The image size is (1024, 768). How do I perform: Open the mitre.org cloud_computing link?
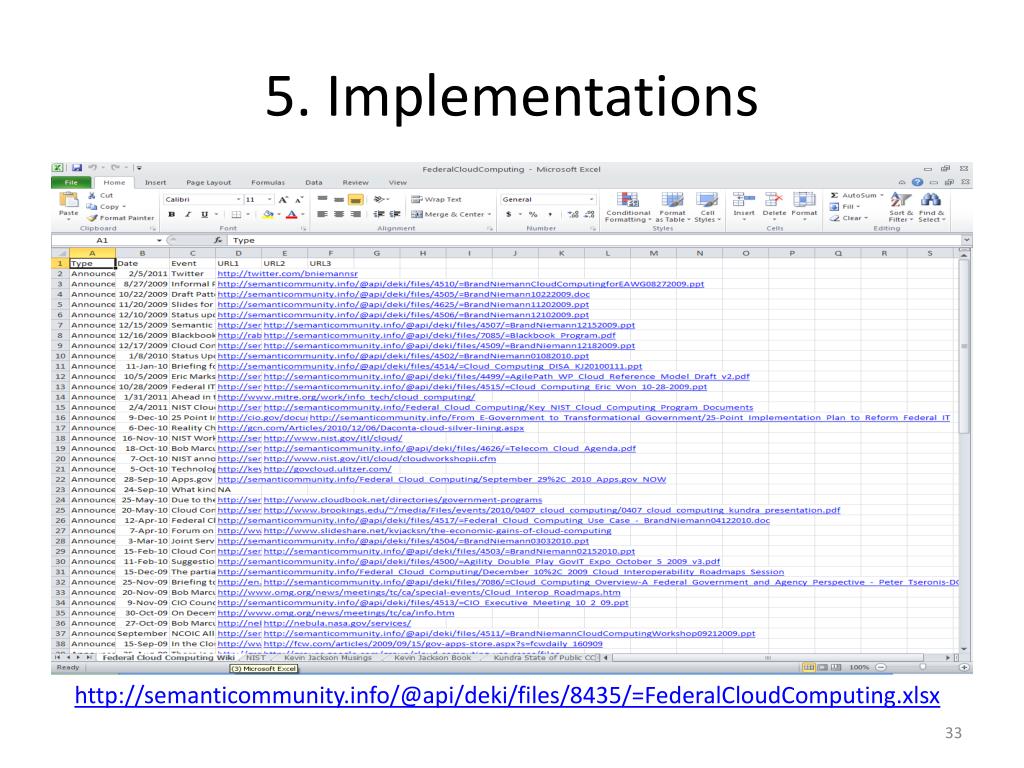click(x=346, y=396)
